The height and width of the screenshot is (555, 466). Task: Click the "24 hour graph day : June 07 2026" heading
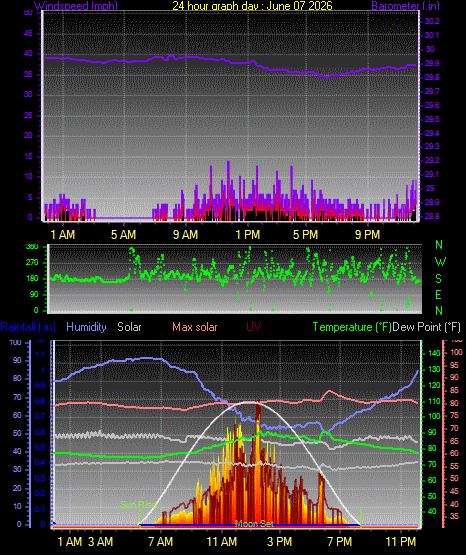pyautogui.click(x=252, y=6)
